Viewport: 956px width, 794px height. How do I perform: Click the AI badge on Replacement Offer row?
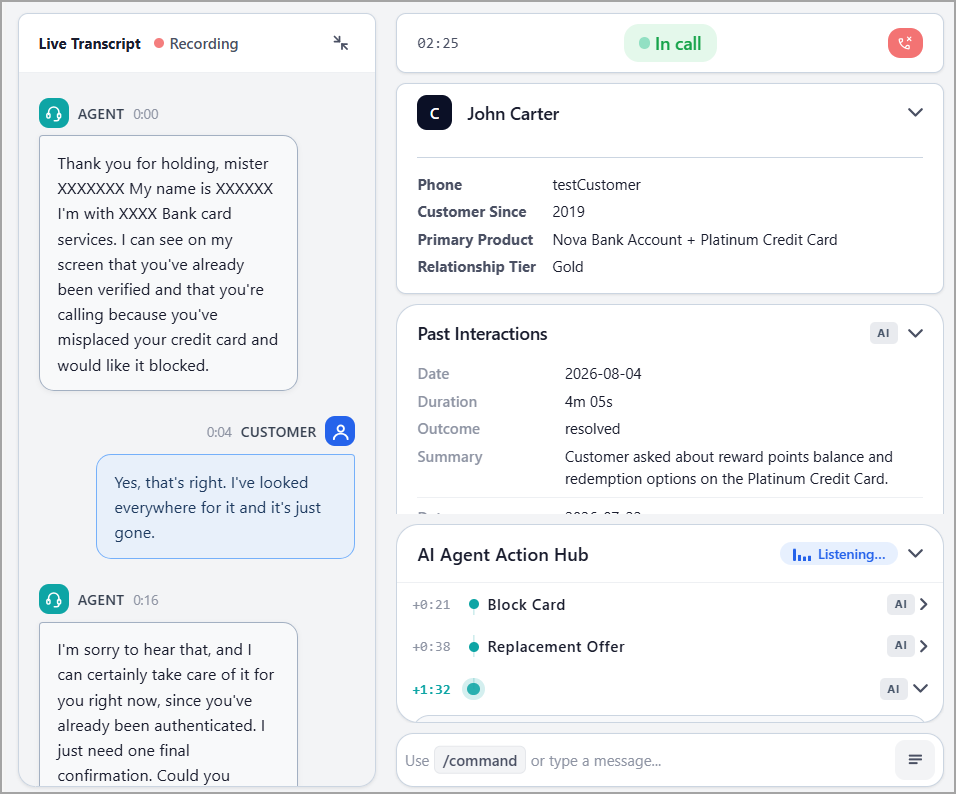(901, 646)
